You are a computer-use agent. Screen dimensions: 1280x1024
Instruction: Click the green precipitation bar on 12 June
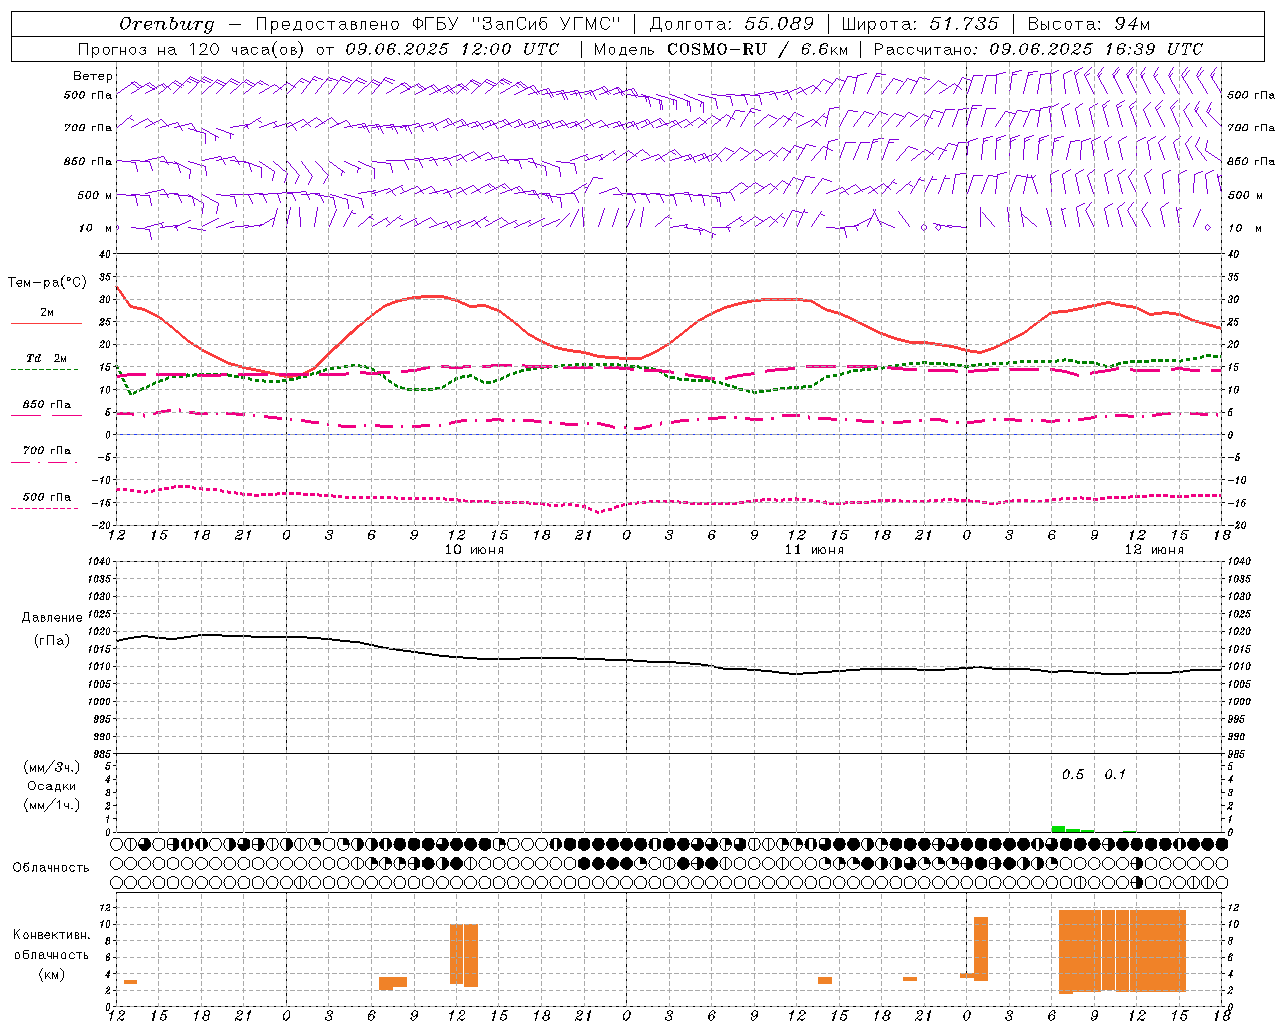1058,829
